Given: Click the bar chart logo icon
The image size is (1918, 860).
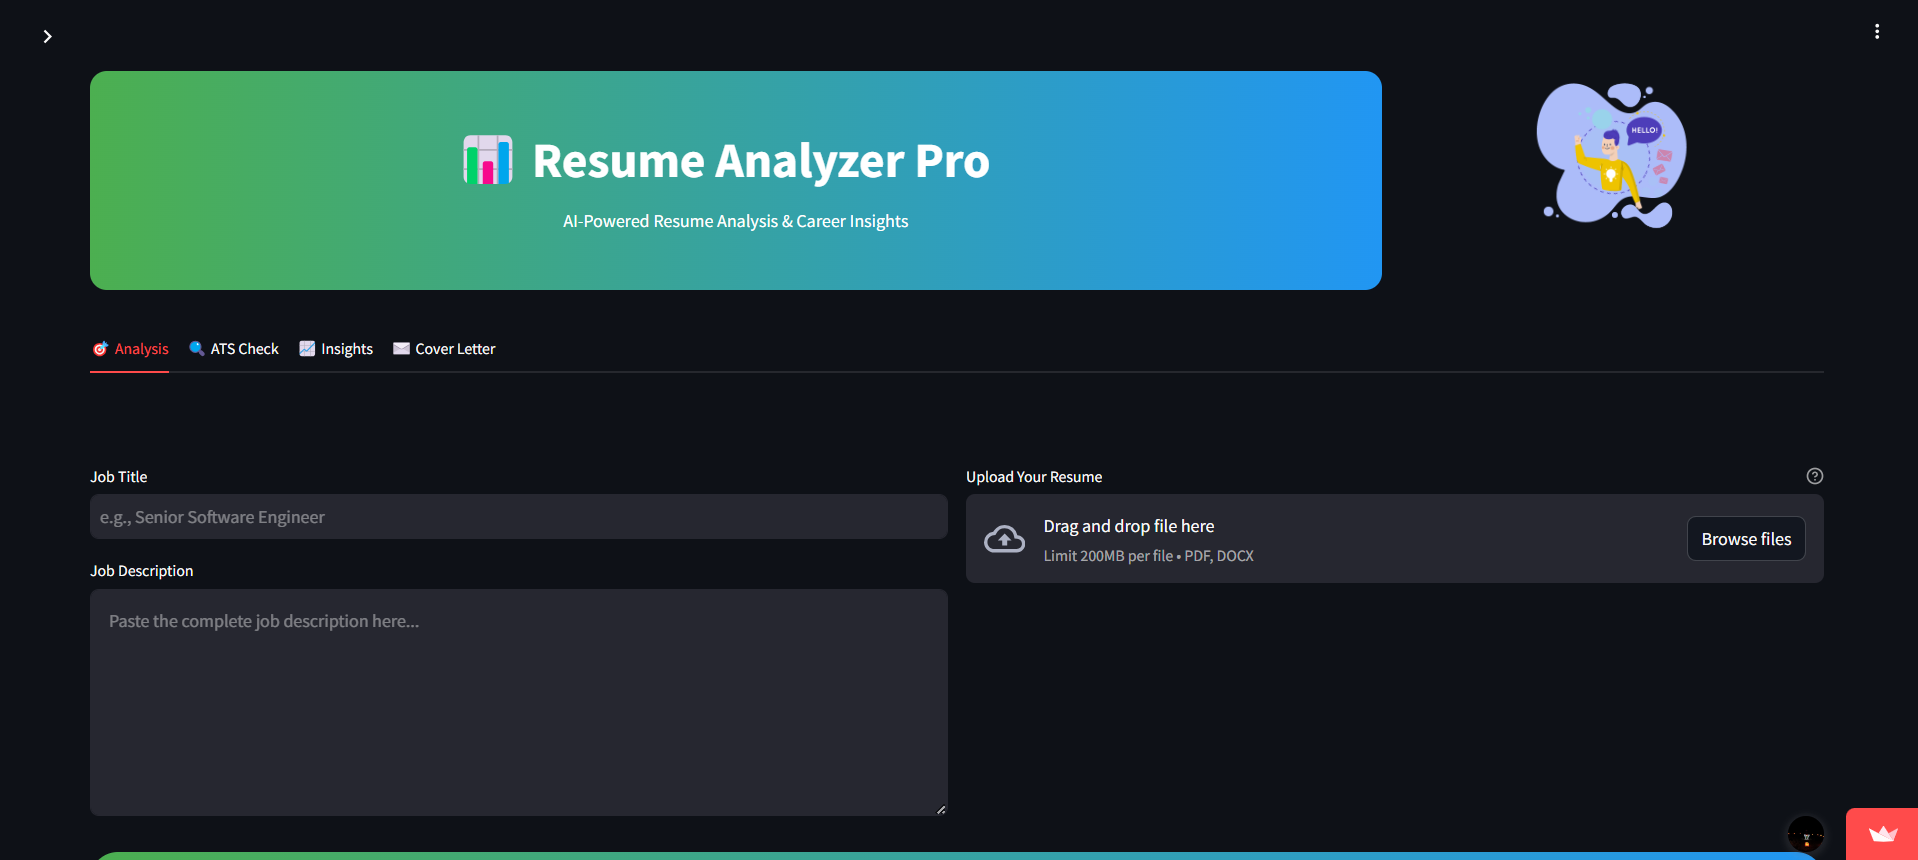Looking at the screenshot, I should click(488, 160).
